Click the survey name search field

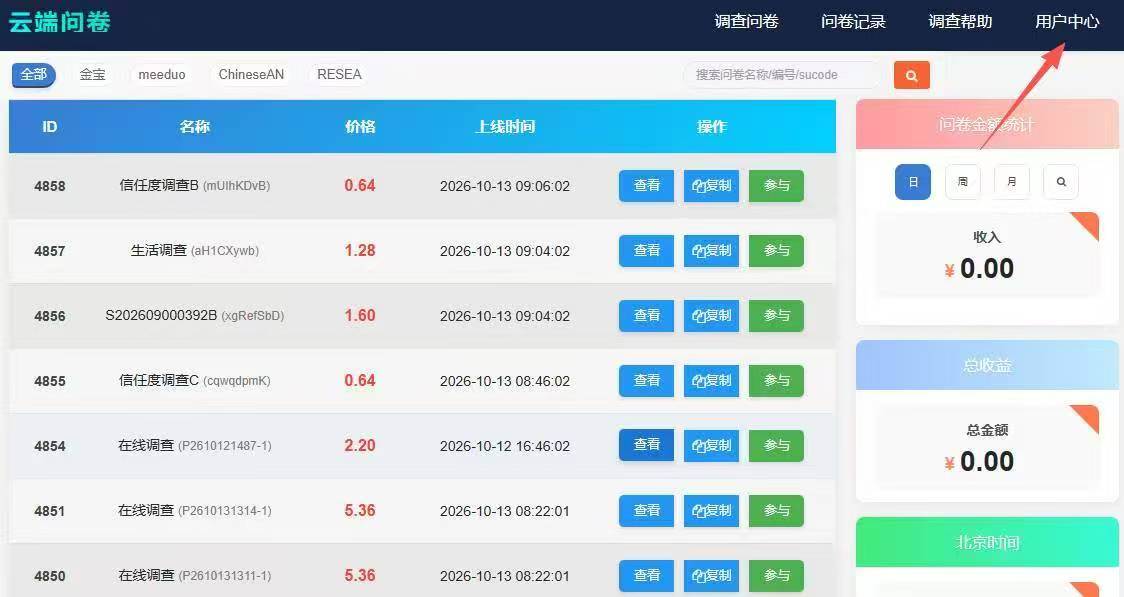(x=782, y=75)
